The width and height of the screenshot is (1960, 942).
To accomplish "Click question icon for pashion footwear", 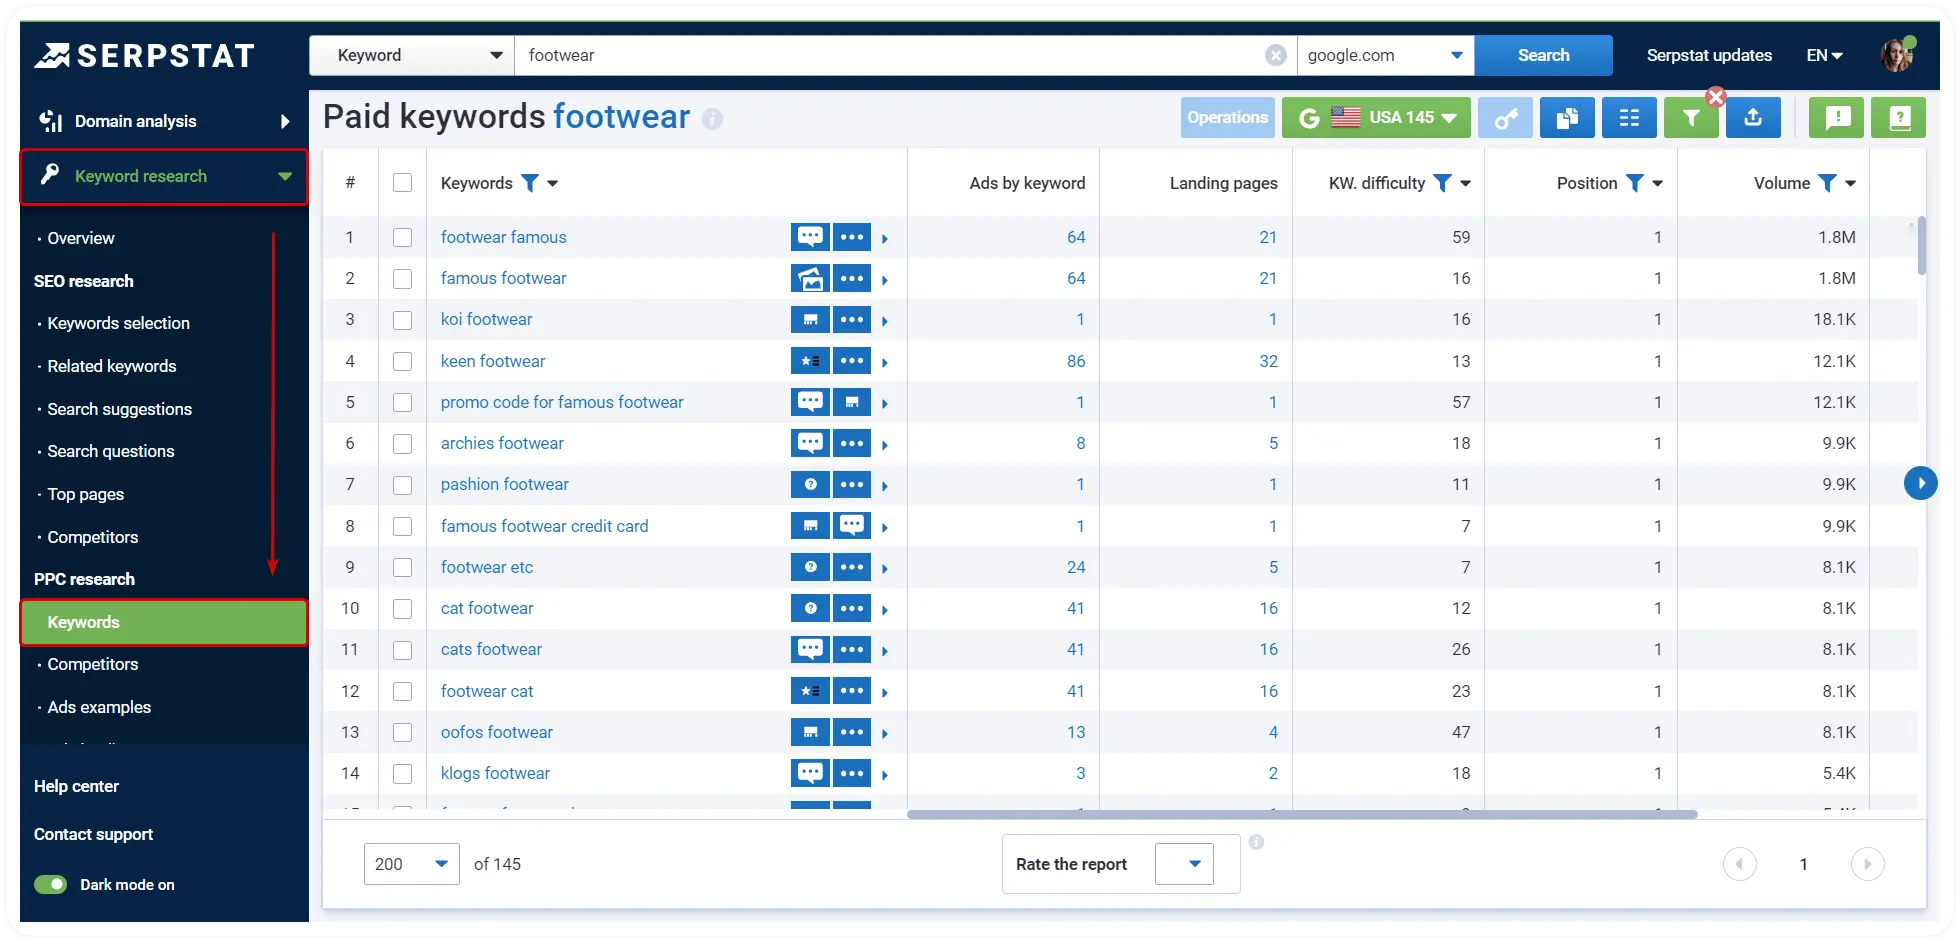I will [810, 484].
